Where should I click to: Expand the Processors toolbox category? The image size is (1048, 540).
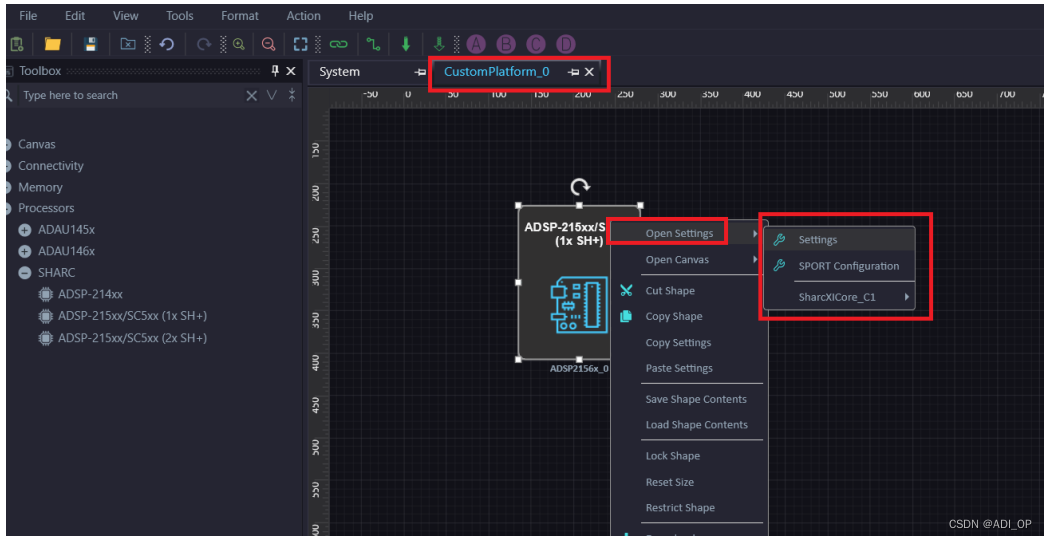point(7,208)
